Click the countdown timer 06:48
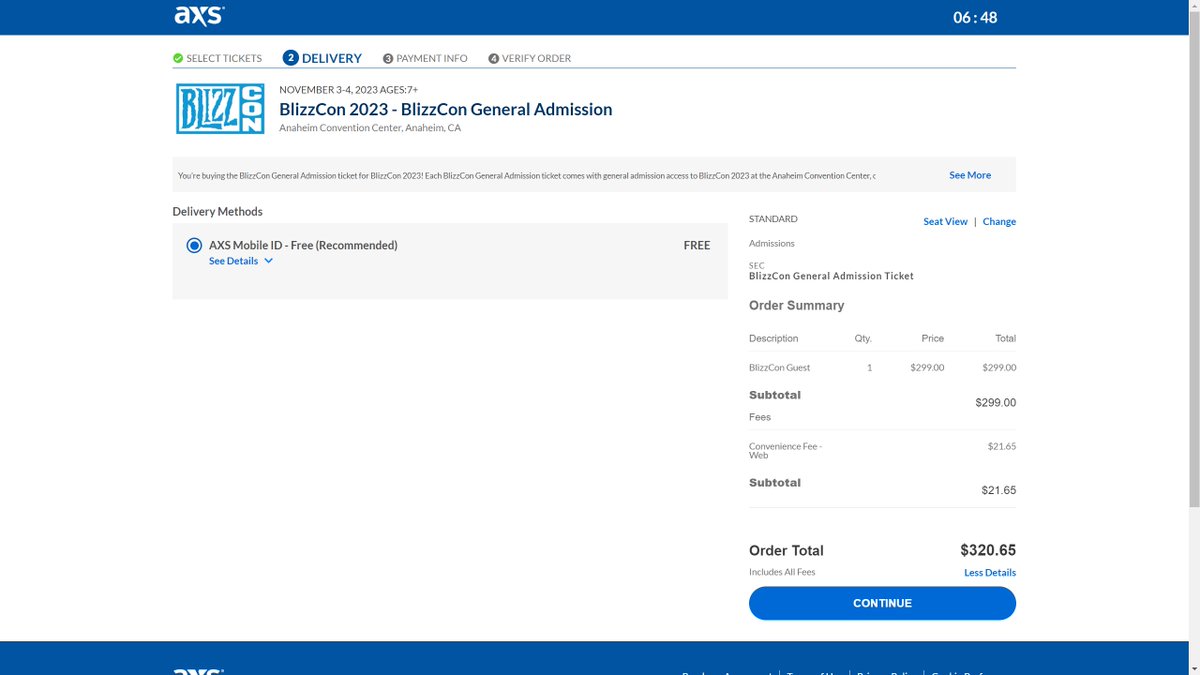 pyautogui.click(x=975, y=17)
